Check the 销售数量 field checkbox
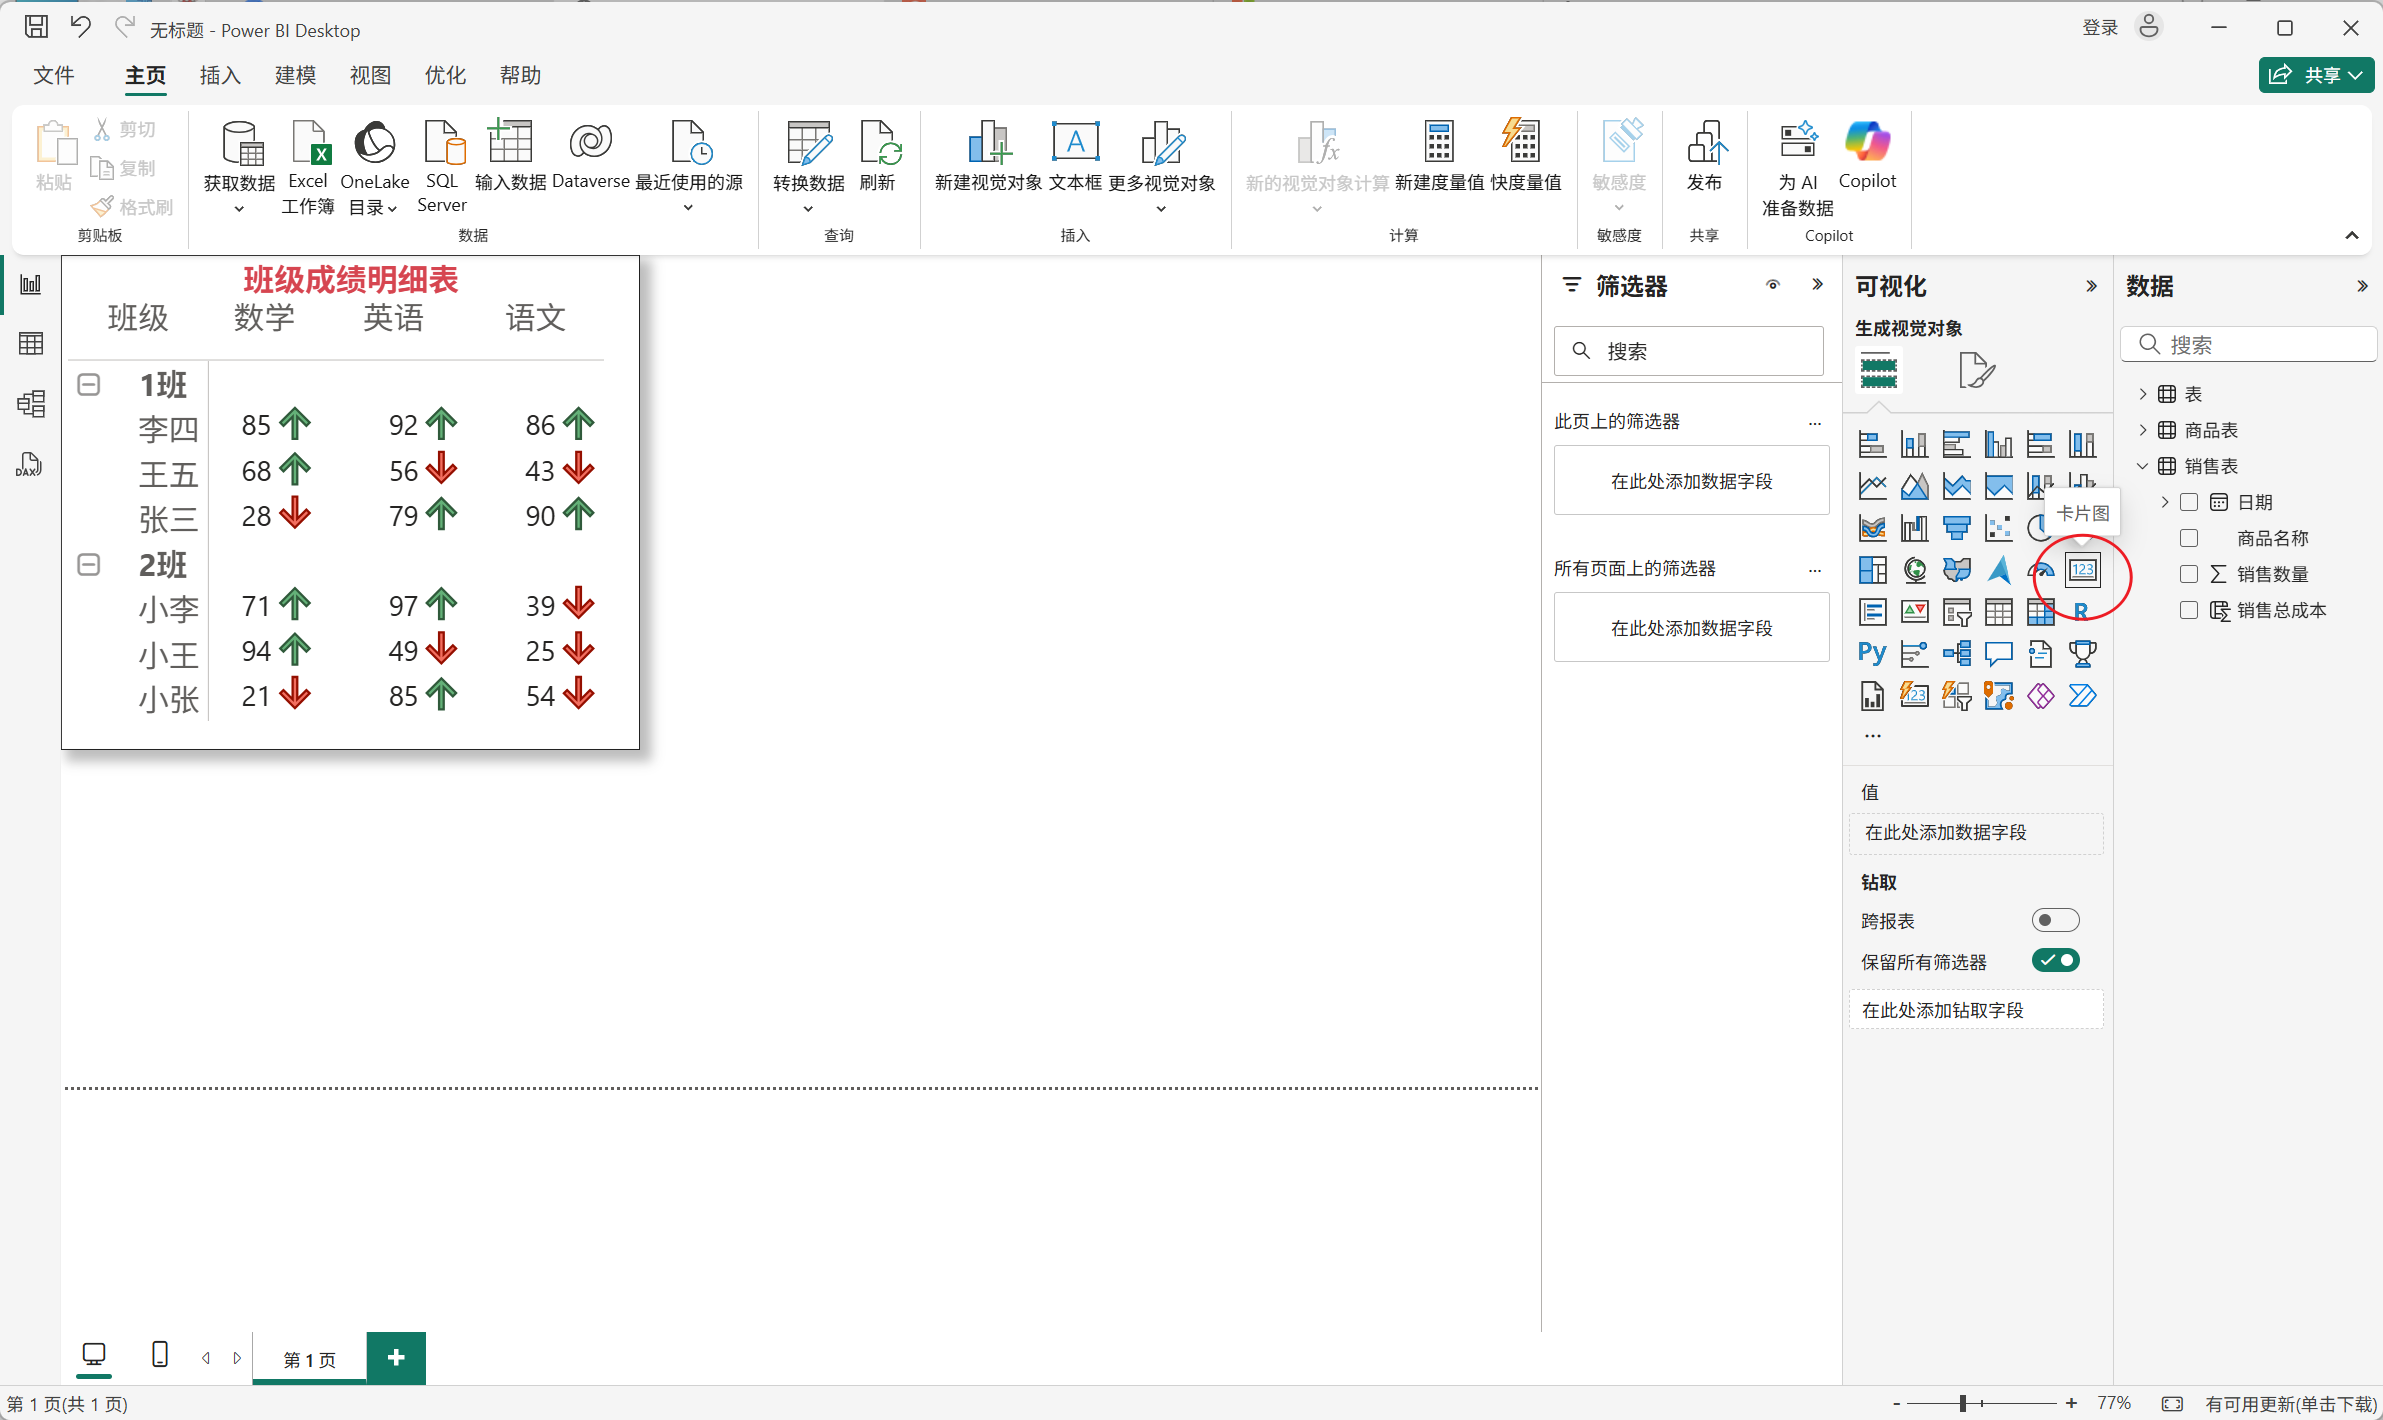 click(2189, 574)
